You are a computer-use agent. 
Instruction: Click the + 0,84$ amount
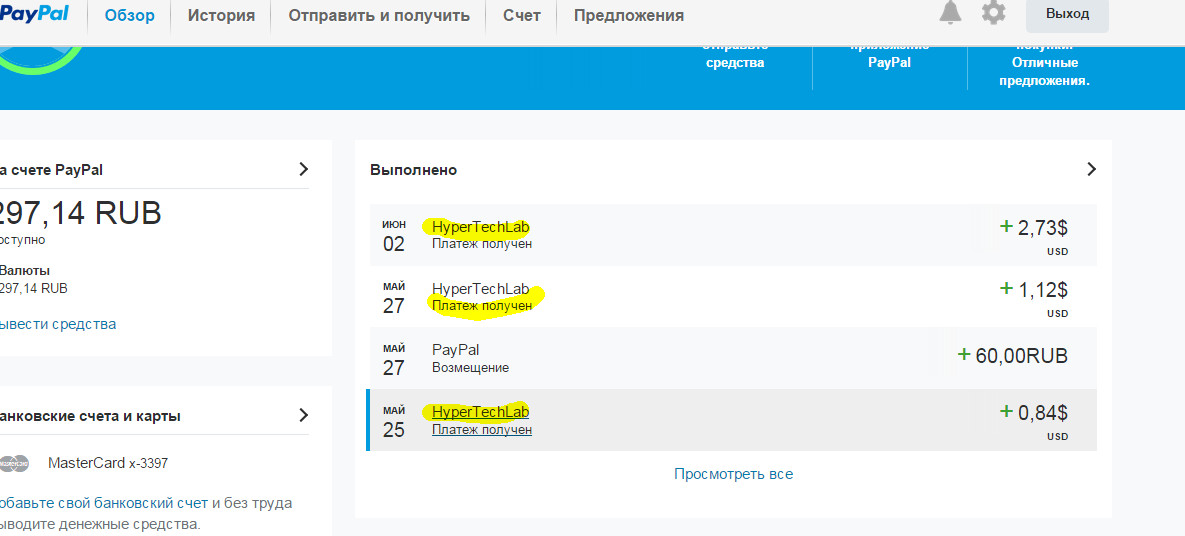(1034, 412)
